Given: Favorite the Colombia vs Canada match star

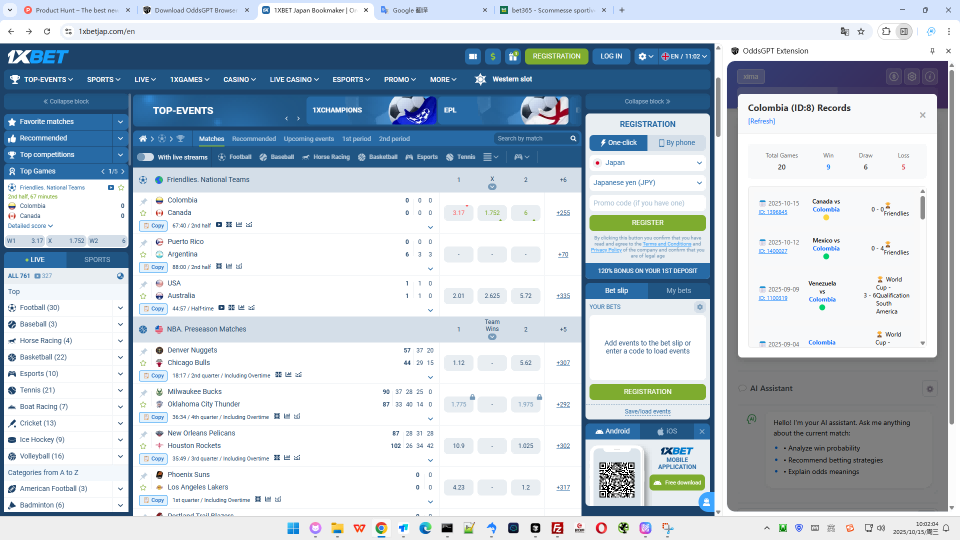Looking at the screenshot, I should click(143, 213).
